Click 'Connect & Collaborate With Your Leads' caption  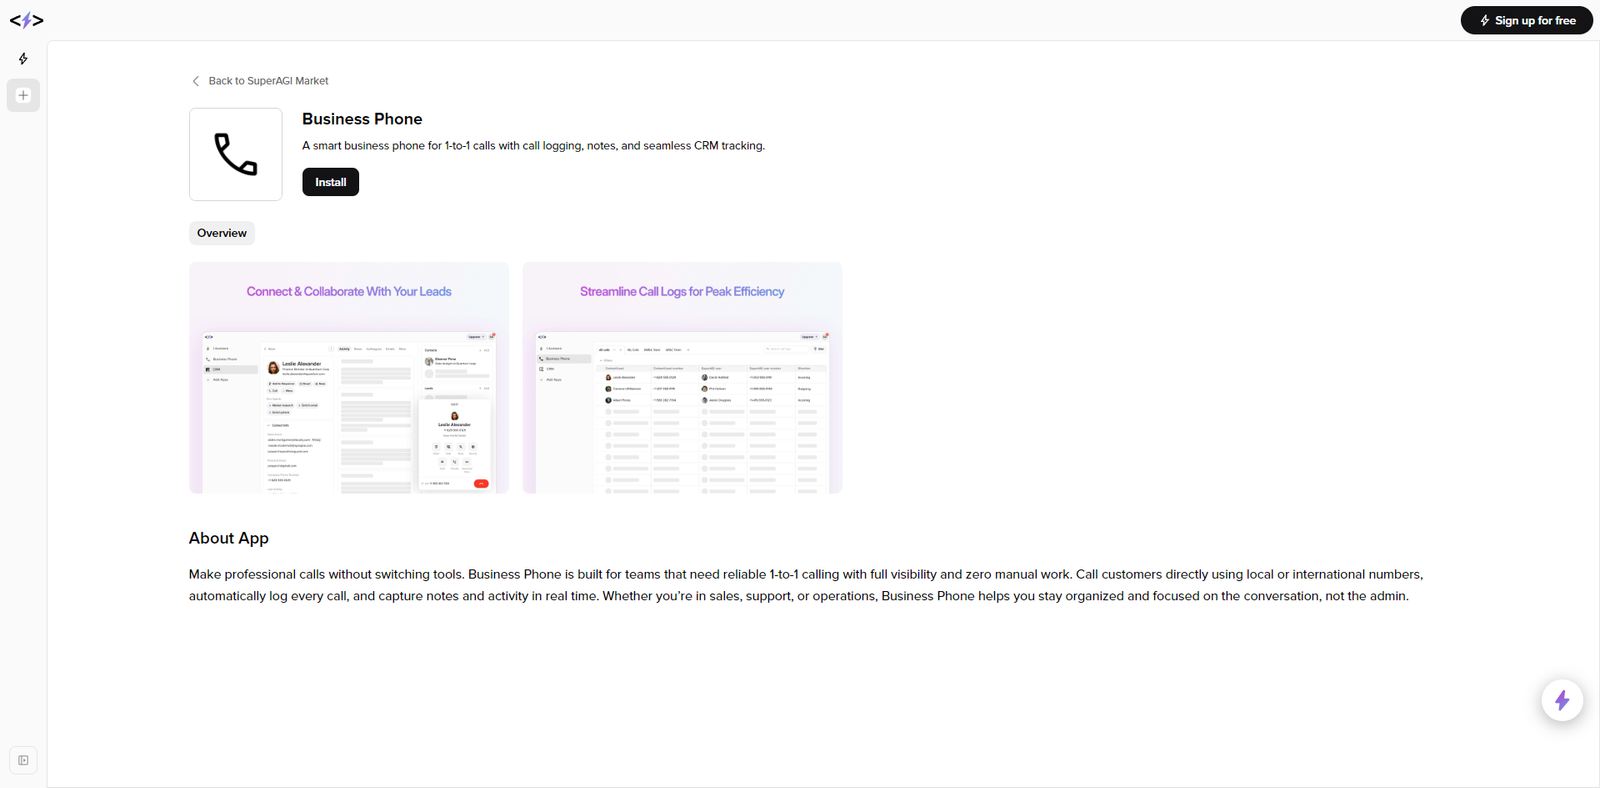click(349, 292)
